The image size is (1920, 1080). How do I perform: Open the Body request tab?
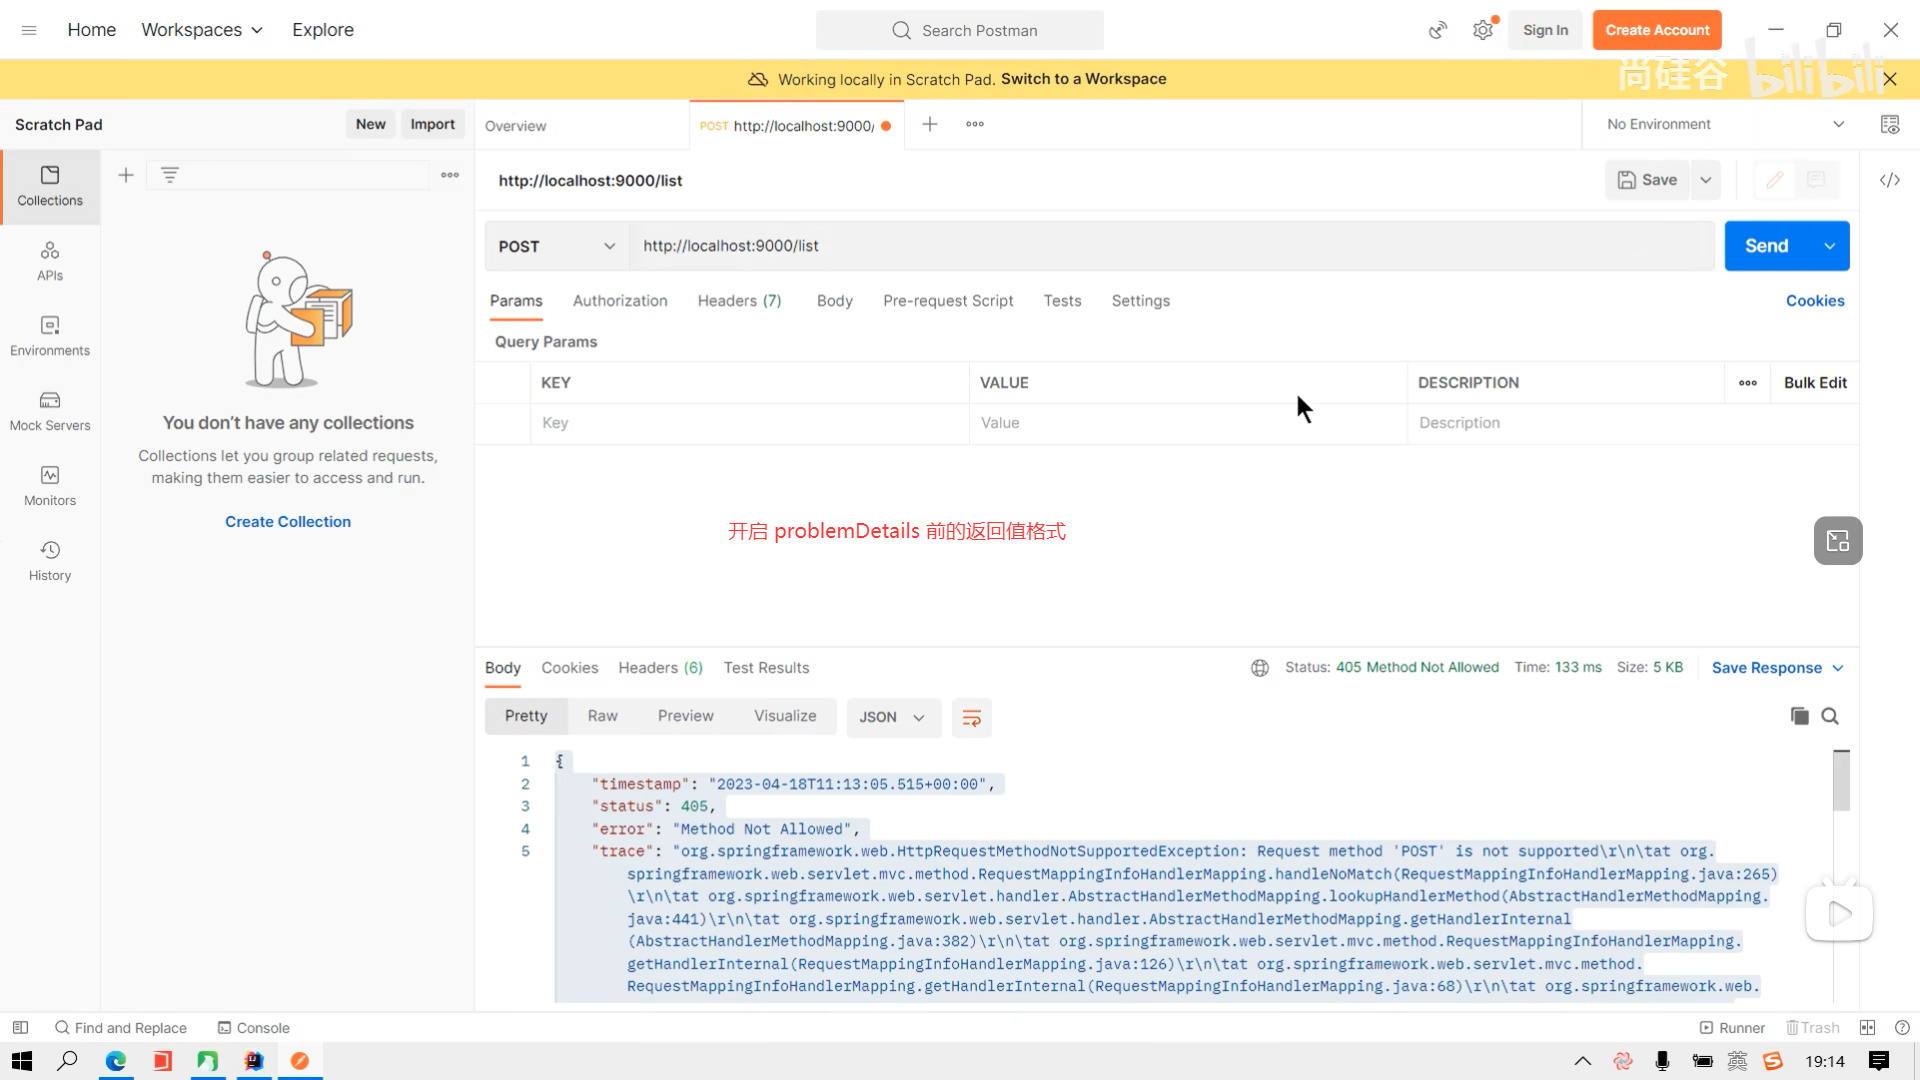(x=834, y=301)
